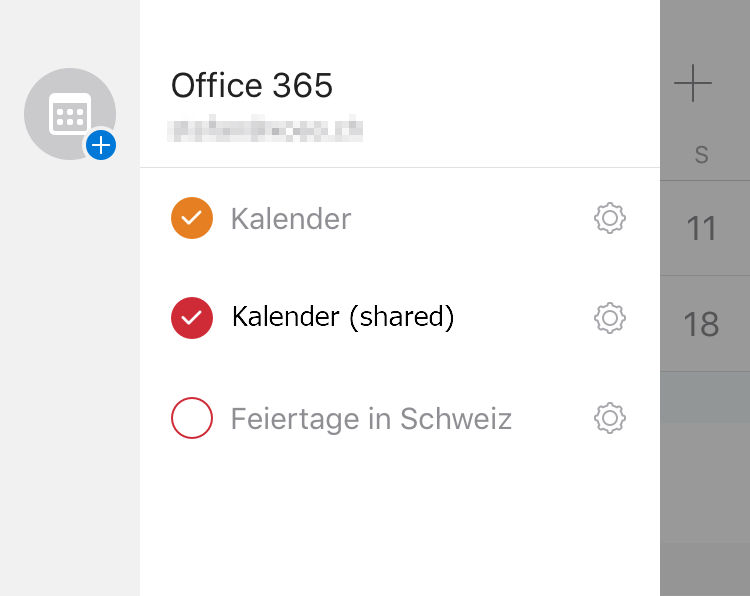Open settings gear for Kalender
This screenshot has height=596, width=750.
(609, 218)
